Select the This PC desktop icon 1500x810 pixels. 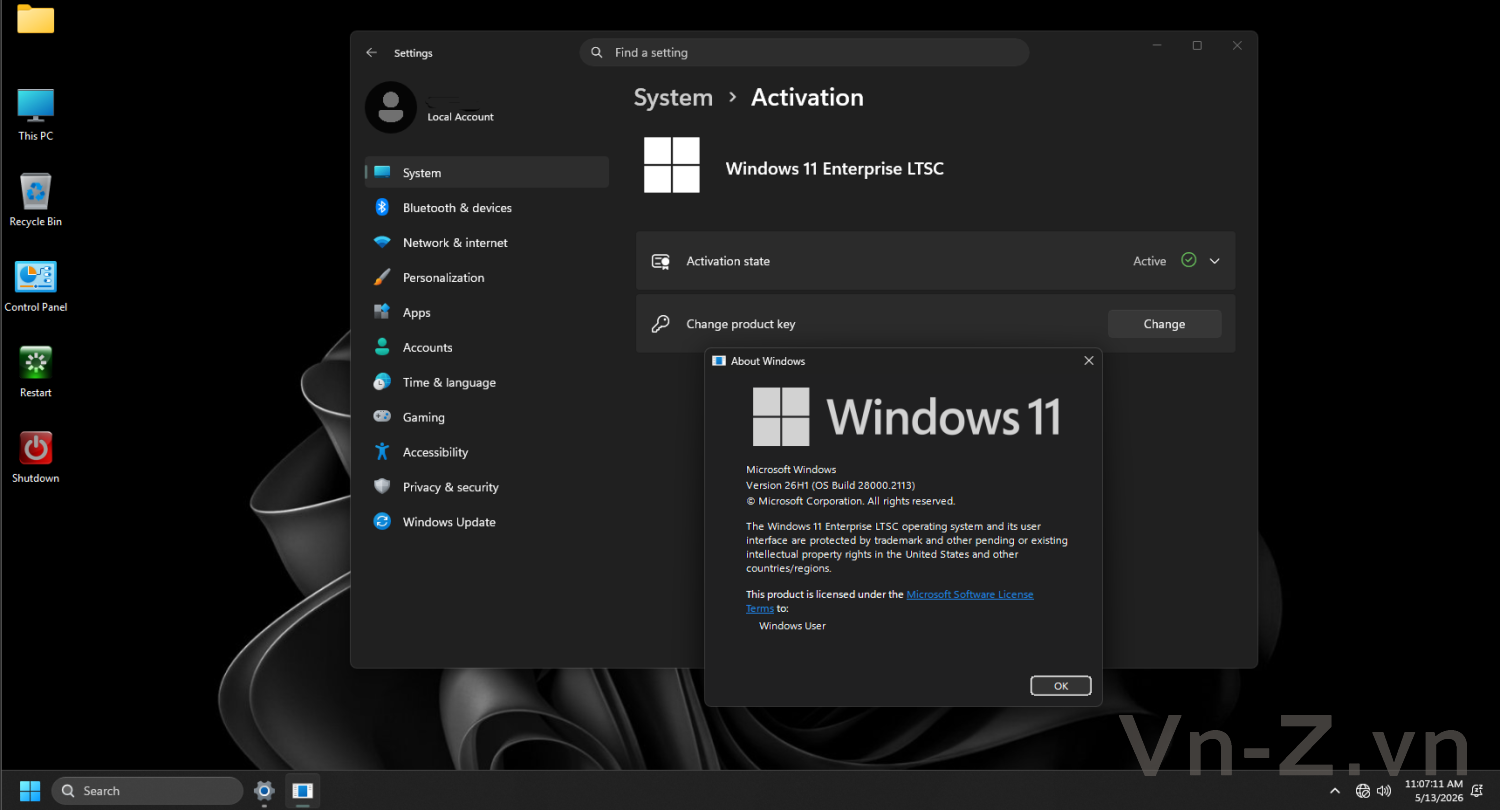36,114
